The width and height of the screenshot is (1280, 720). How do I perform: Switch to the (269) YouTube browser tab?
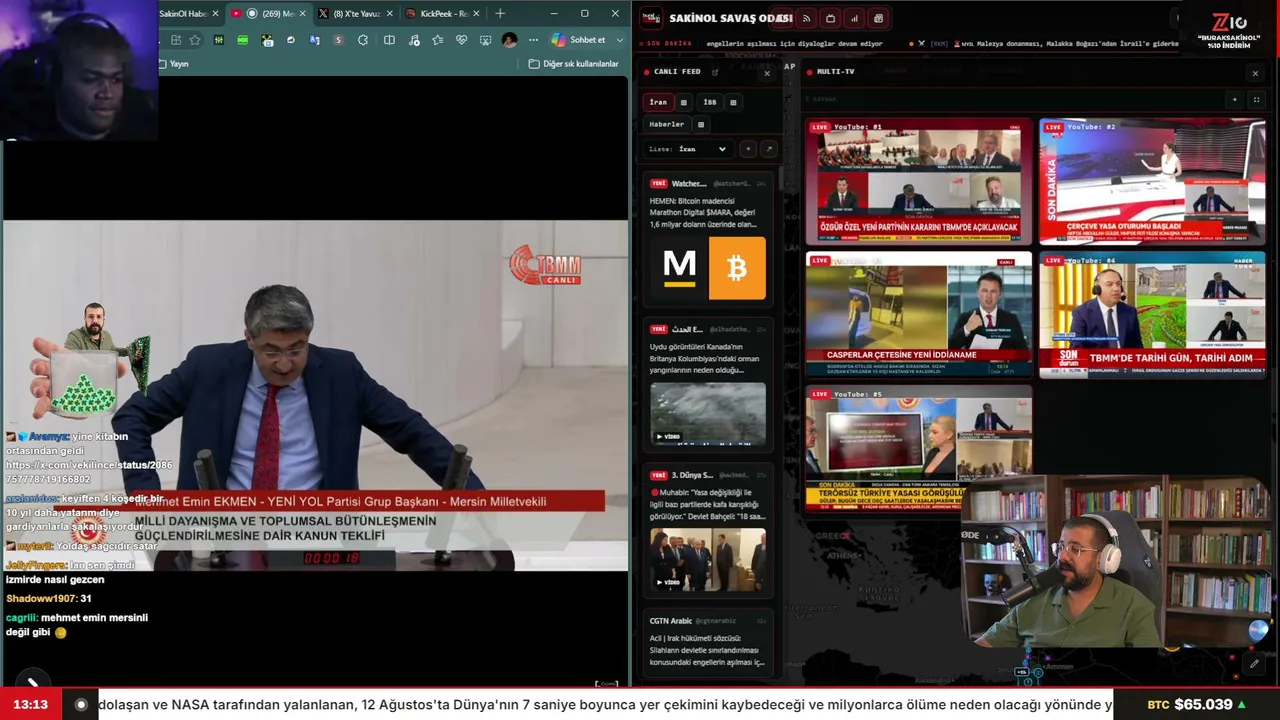(268, 14)
